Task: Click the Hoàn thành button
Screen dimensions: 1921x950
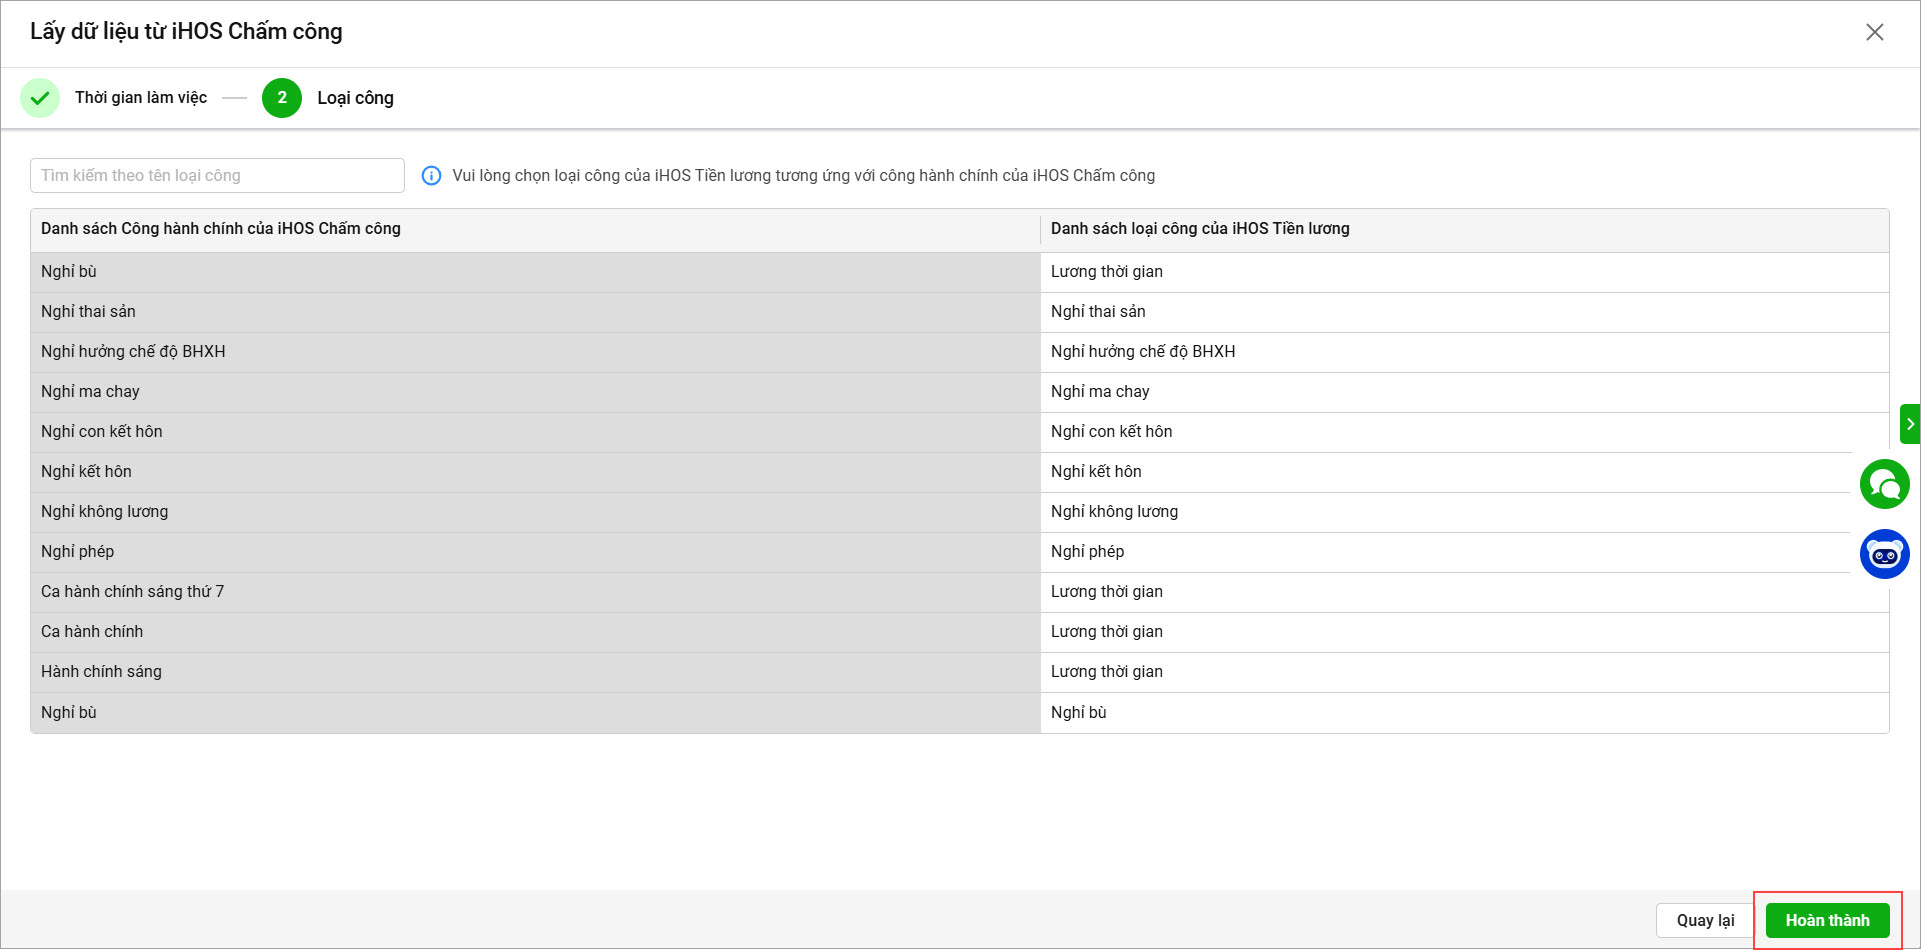Action: [1827, 920]
